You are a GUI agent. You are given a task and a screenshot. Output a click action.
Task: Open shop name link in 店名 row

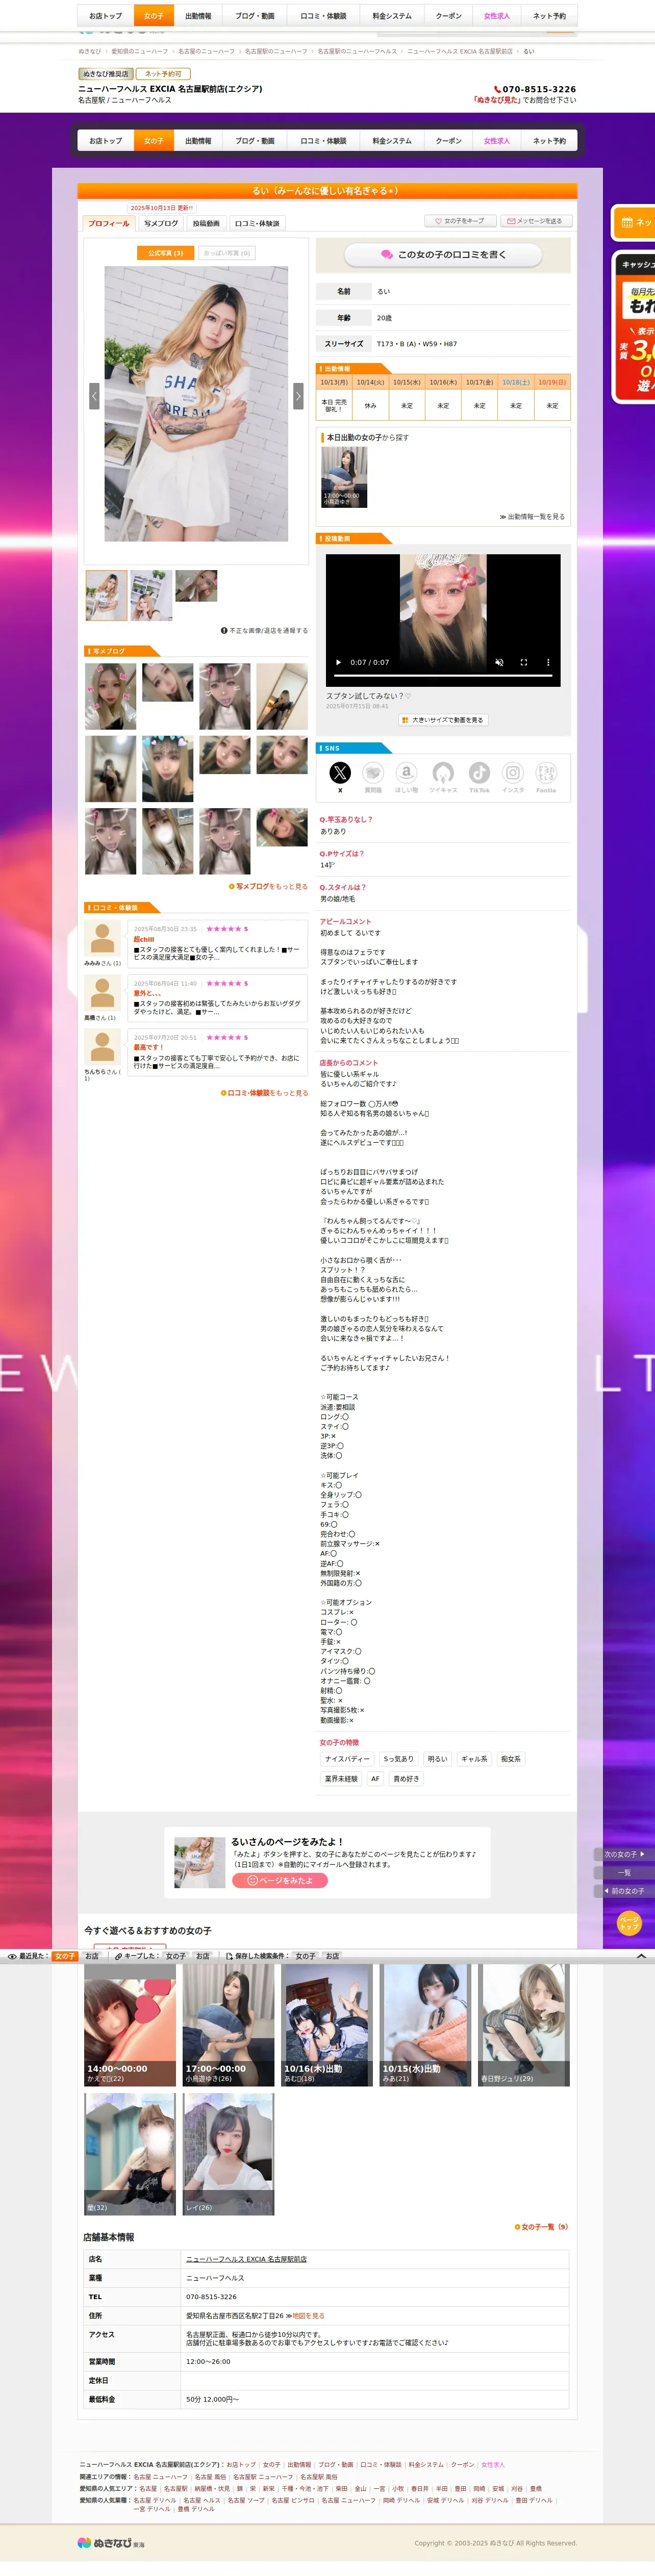coord(246,2259)
